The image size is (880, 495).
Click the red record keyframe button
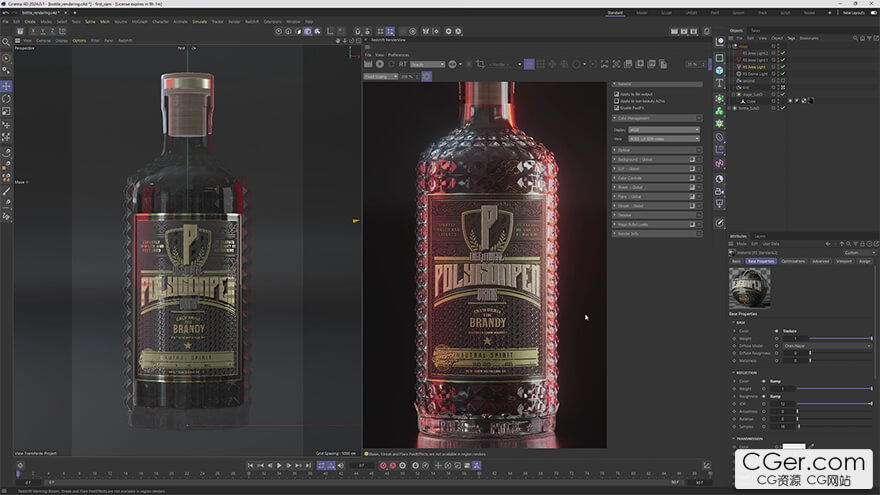pos(383,465)
